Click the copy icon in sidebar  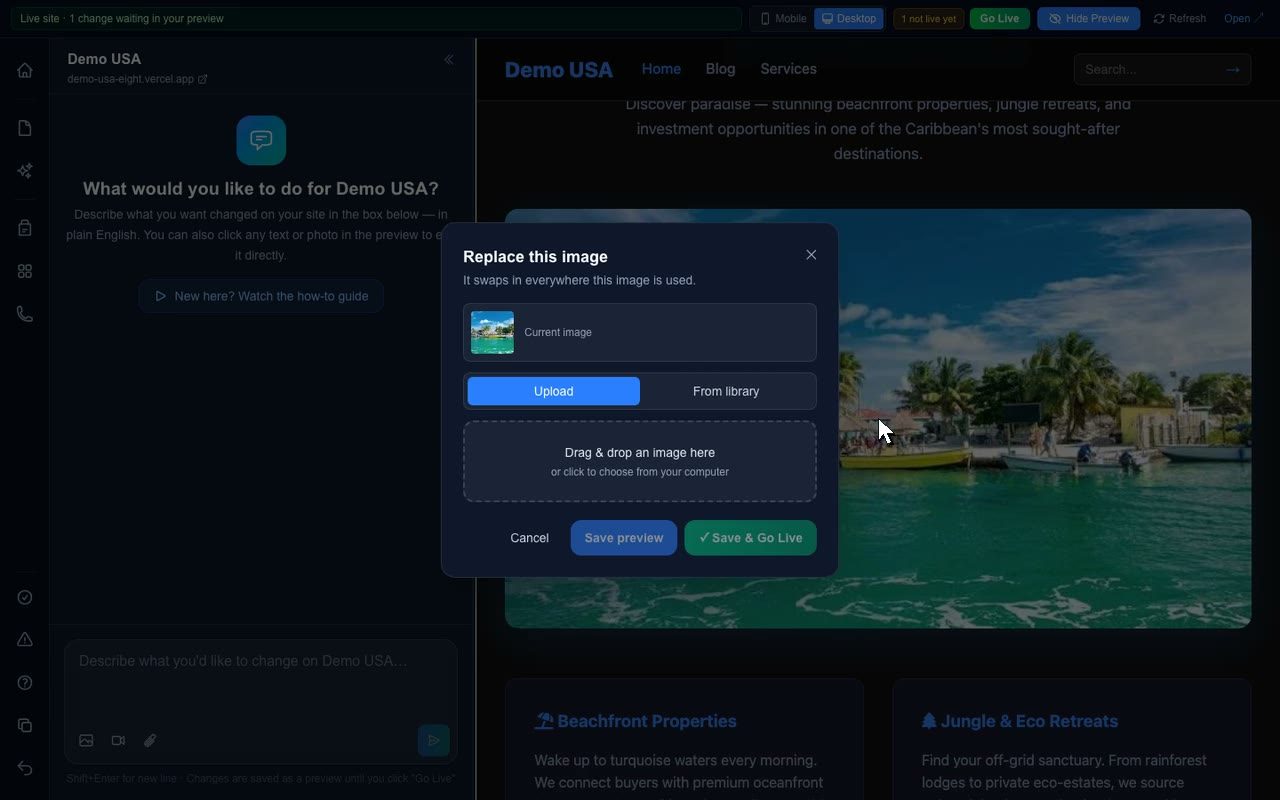(25, 725)
